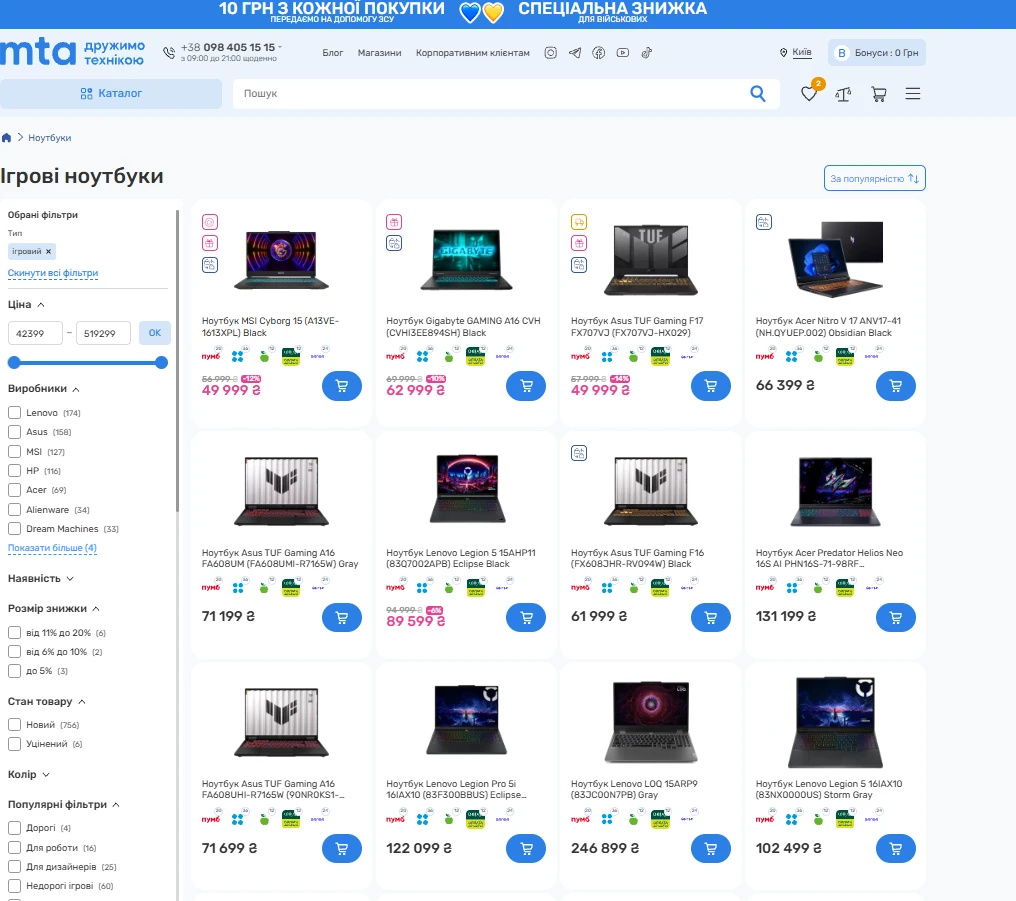Check the Asus manufacturer checkbox
Screen dimensions: 1016x901
pyautogui.click(x=14, y=432)
